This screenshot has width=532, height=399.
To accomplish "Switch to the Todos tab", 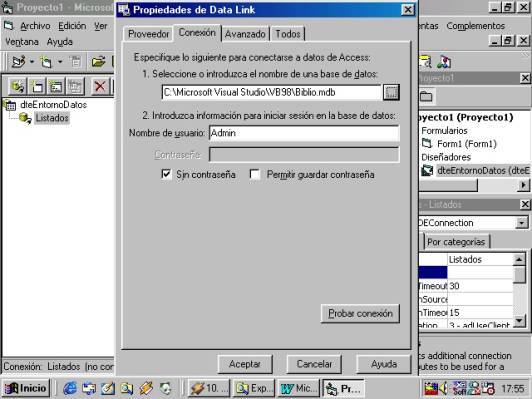I will tap(288, 34).
